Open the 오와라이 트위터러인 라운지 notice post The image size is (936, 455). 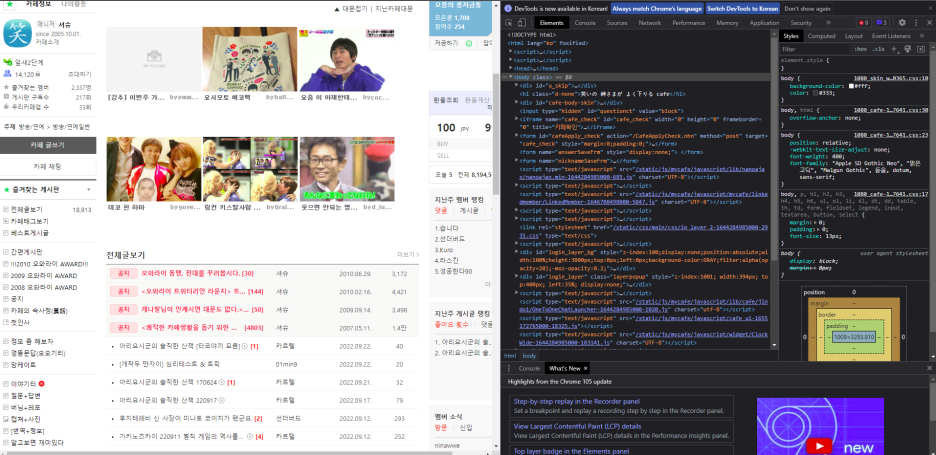[x=195, y=291]
